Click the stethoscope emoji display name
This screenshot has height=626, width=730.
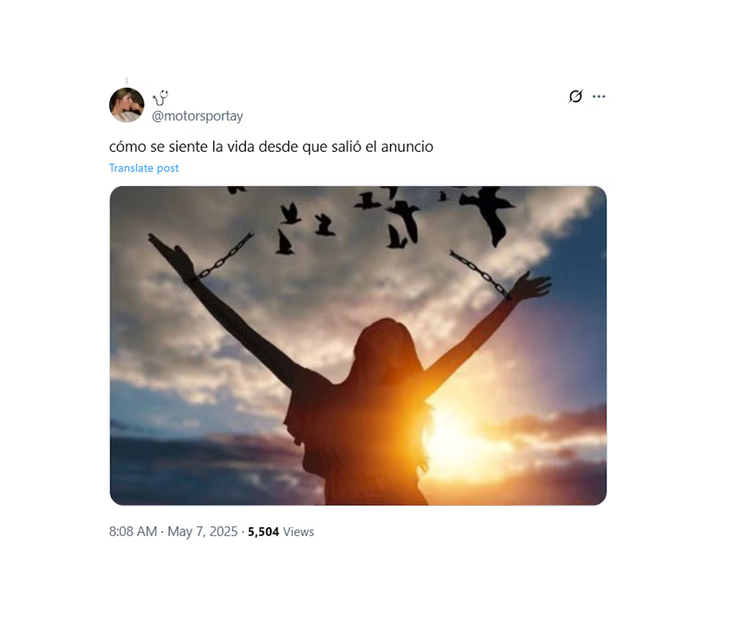161,98
